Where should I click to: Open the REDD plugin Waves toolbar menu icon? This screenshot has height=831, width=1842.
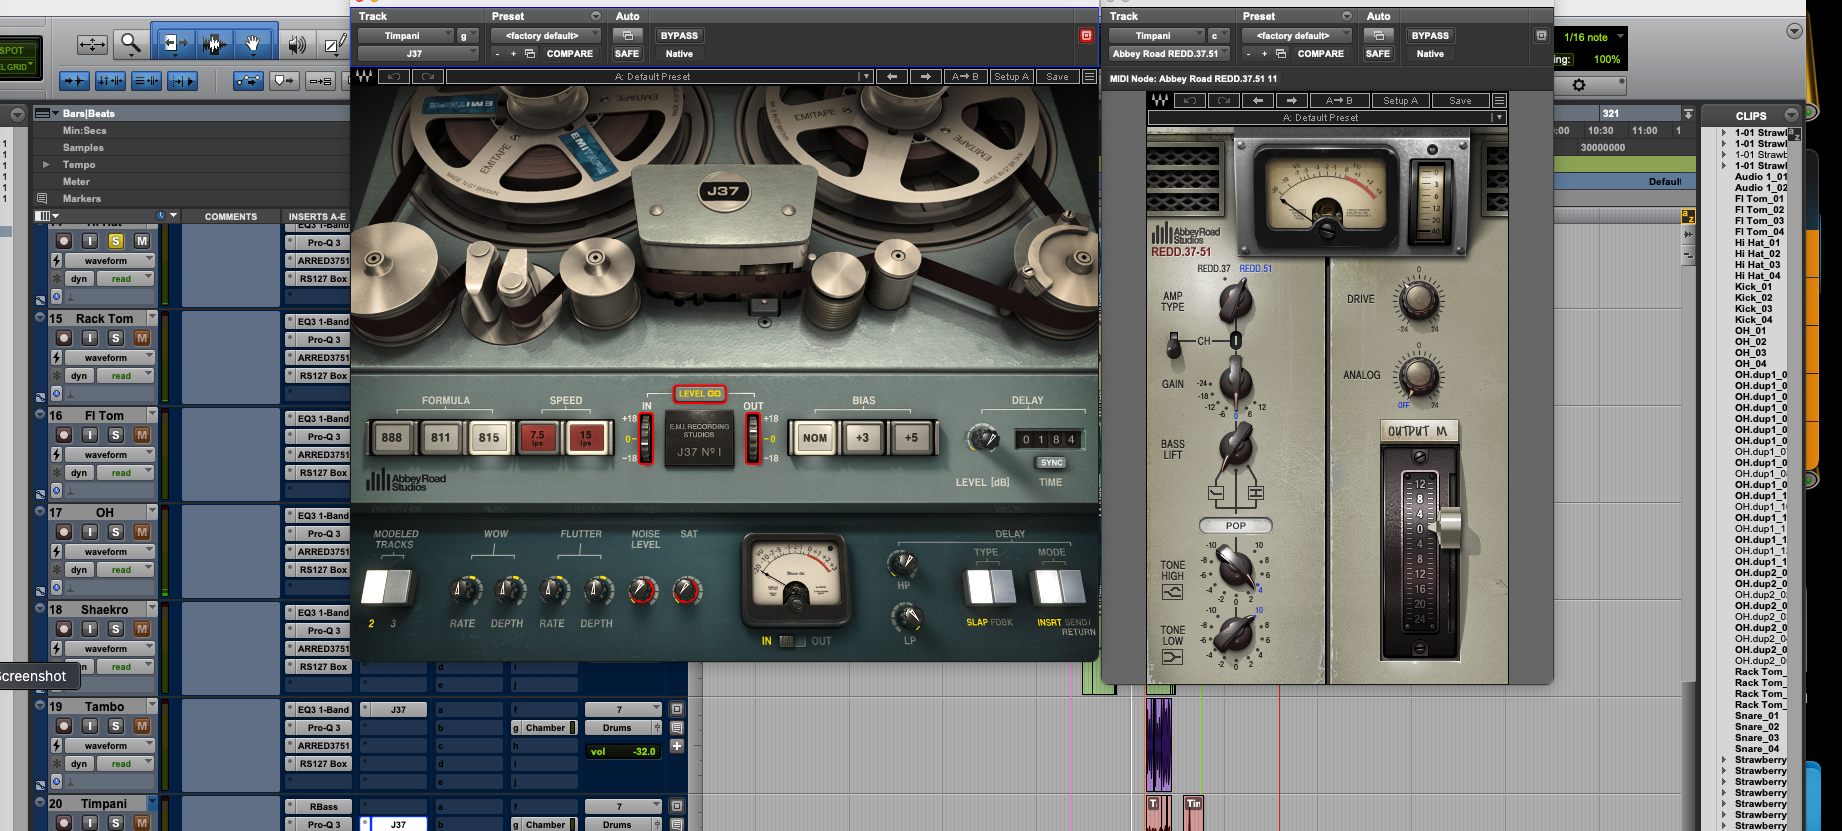point(1499,100)
